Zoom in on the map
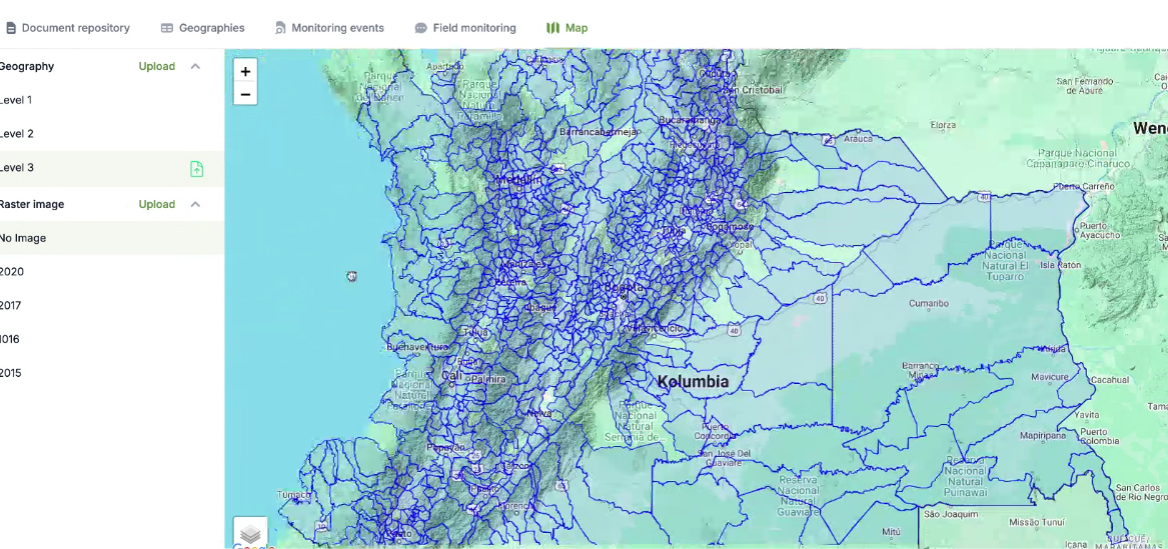The width and height of the screenshot is (1168, 549). [x=245, y=72]
